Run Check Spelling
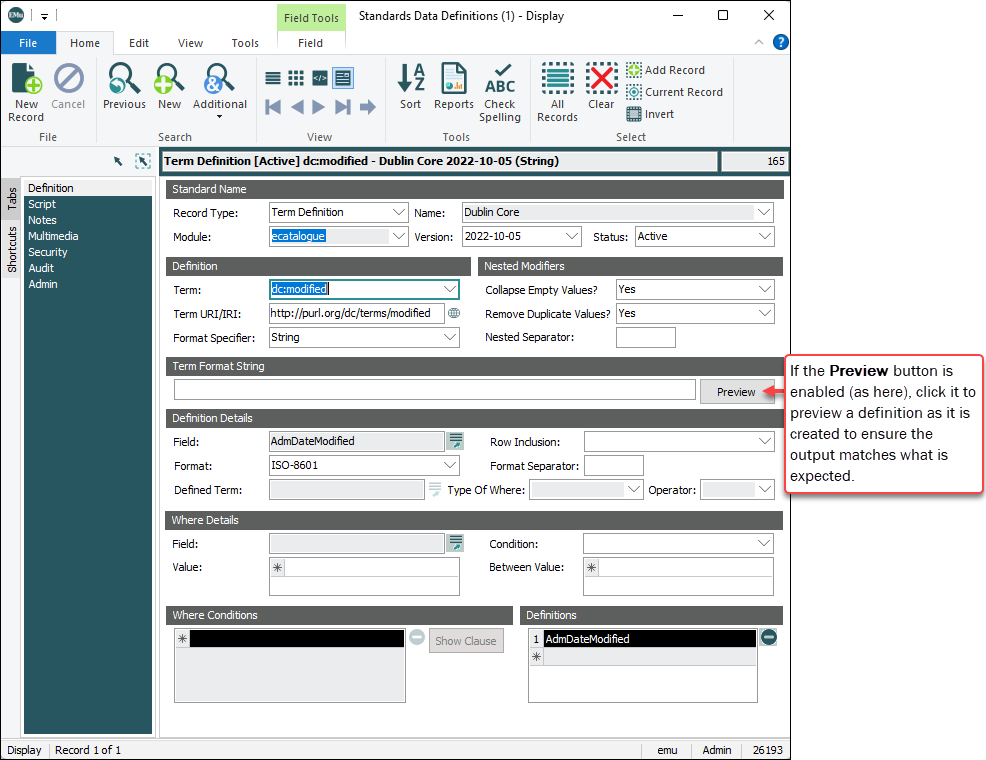986x760 pixels. pyautogui.click(x=500, y=92)
